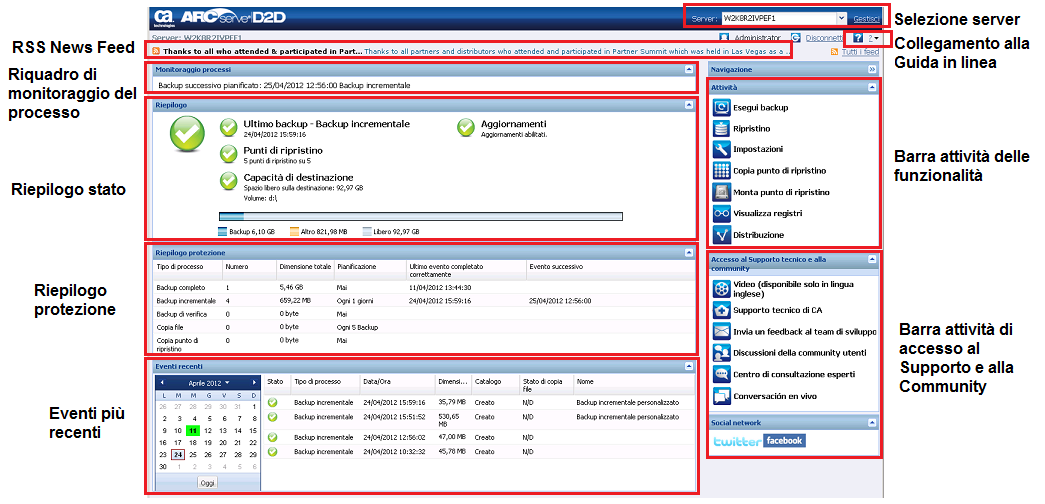Collapse the Eventi recenti panel
1045x504 pixels.
[689, 367]
